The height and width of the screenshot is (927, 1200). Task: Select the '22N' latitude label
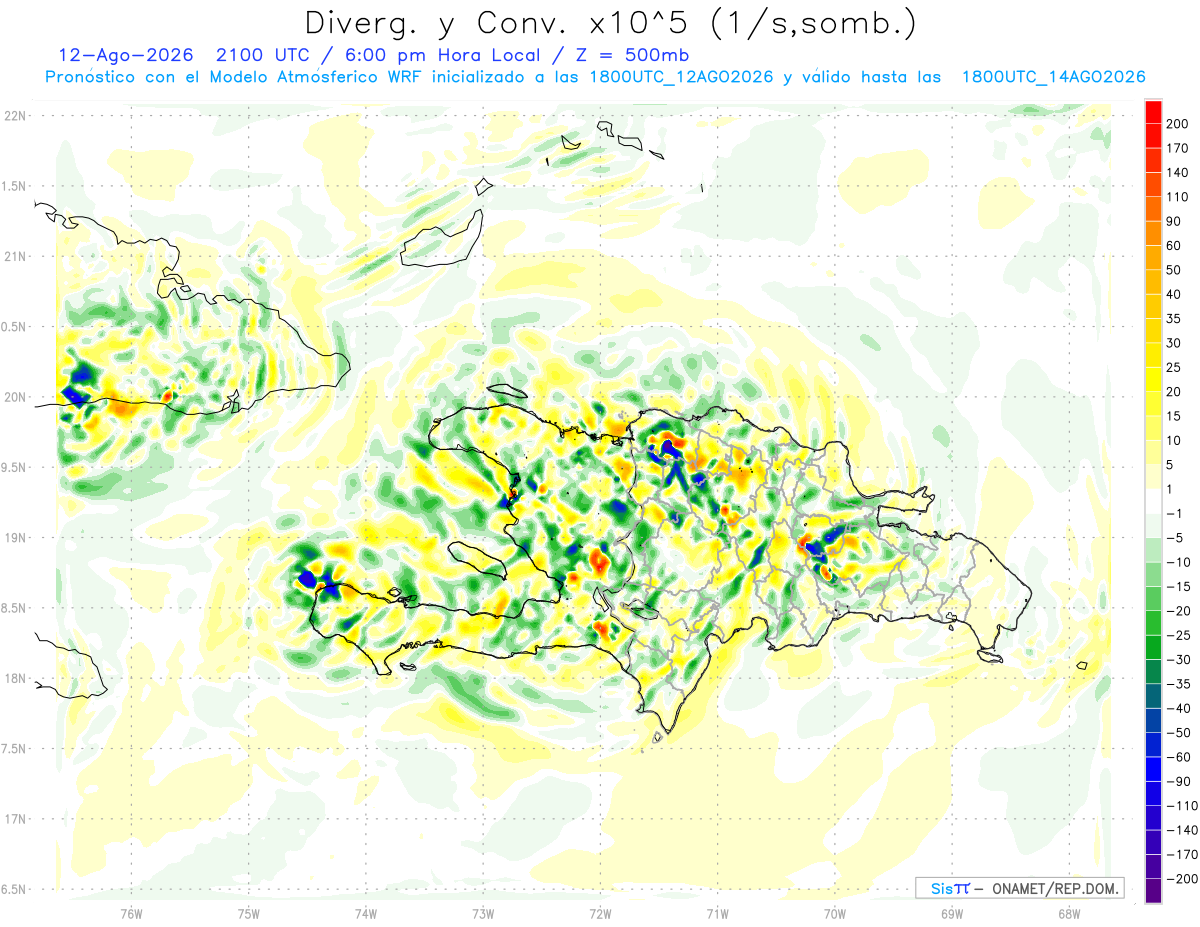click(14, 116)
